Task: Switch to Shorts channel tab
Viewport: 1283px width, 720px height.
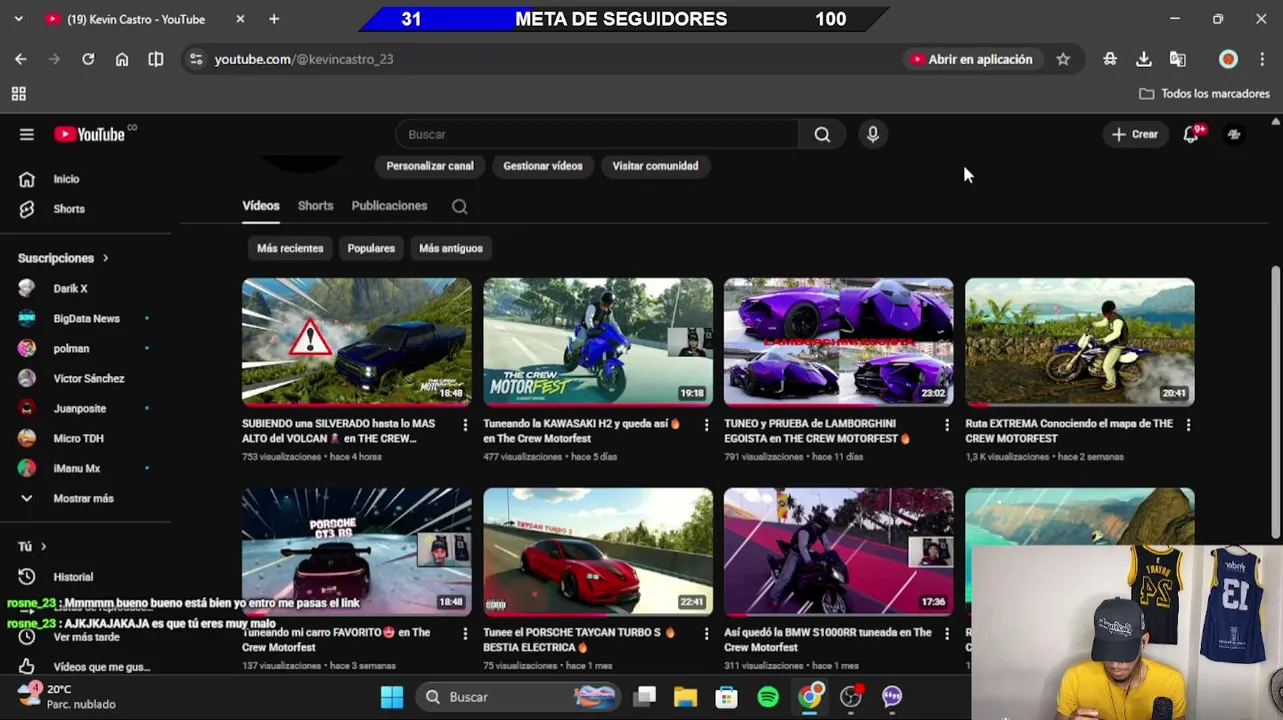Action: 315,206
